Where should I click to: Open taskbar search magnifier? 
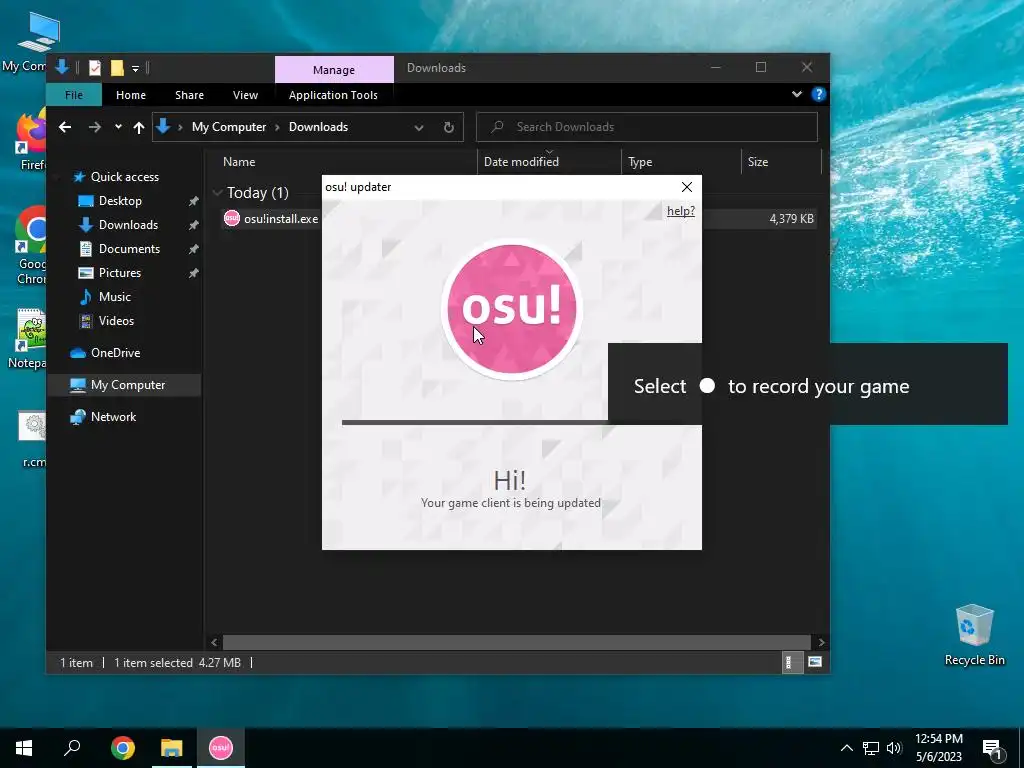click(x=72, y=748)
